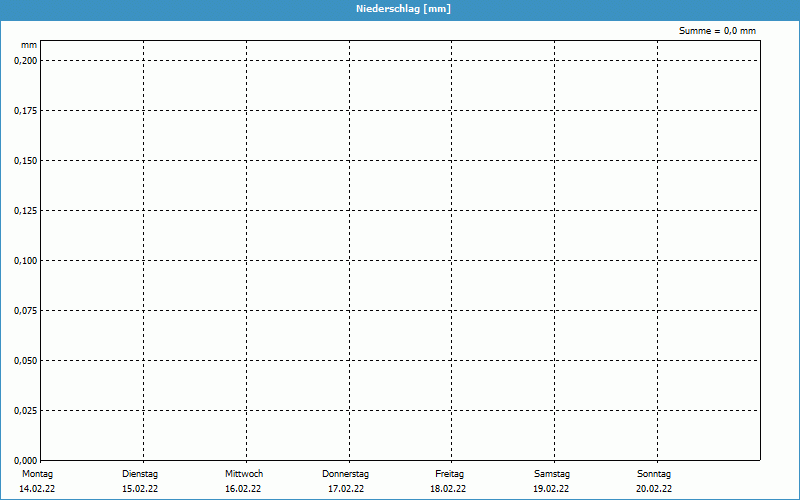Click the 0,000 baseline axis label

pyautogui.click(x=25, y=460)
